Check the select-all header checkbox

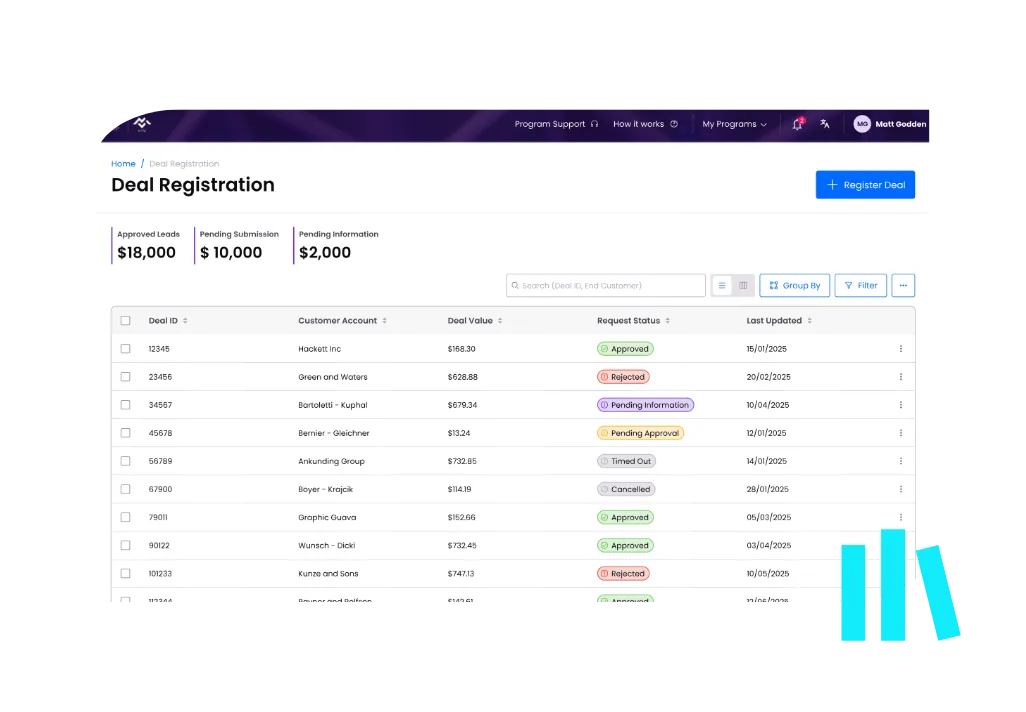pyautogui.click(x=125, y=320)
